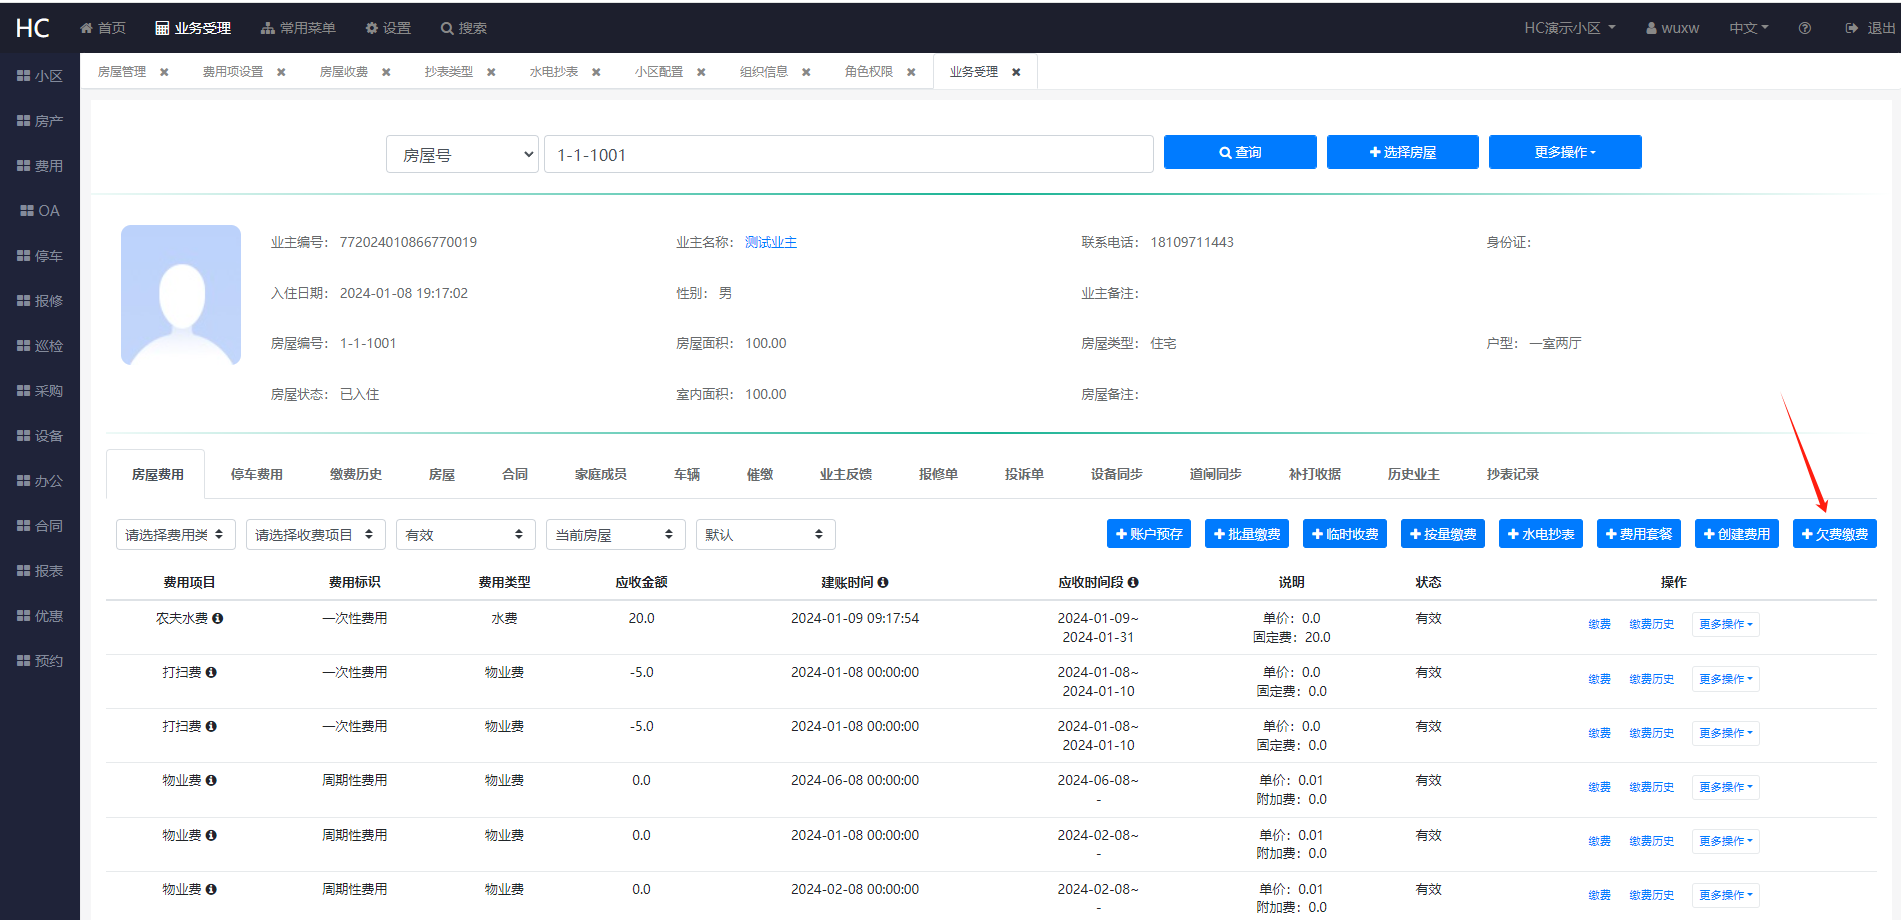Open the 房屋号 search type dropdown
1901x920 pixels.
tap(462, 155)
